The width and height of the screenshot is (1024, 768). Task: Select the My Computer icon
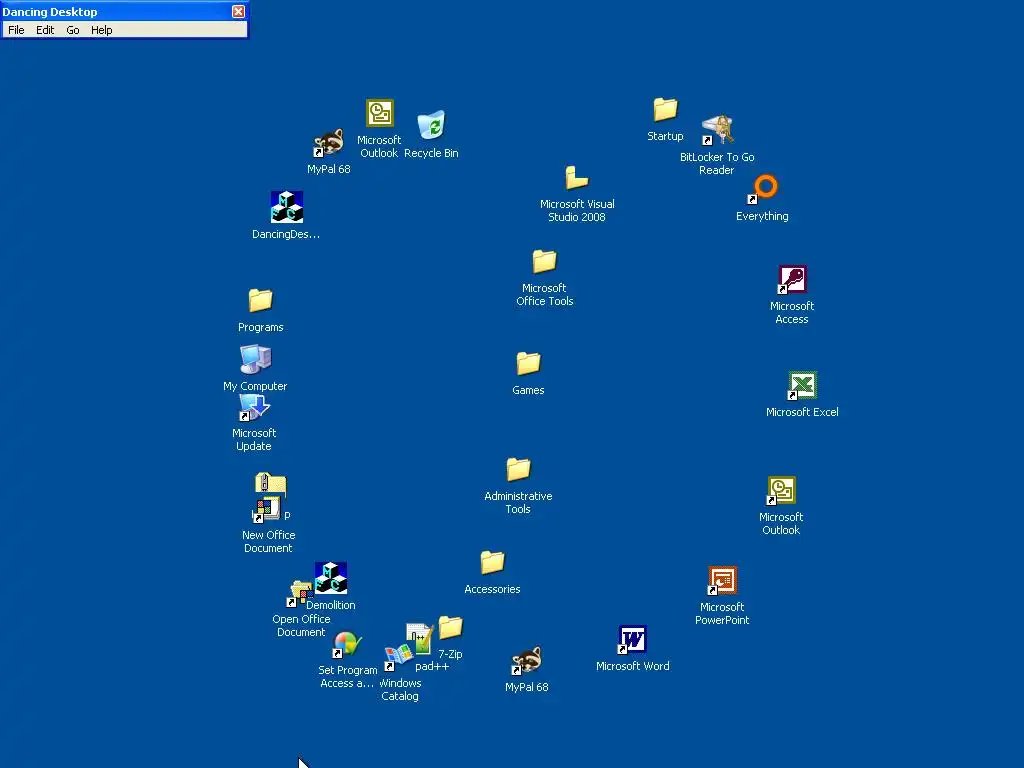[x=255, y=359]
